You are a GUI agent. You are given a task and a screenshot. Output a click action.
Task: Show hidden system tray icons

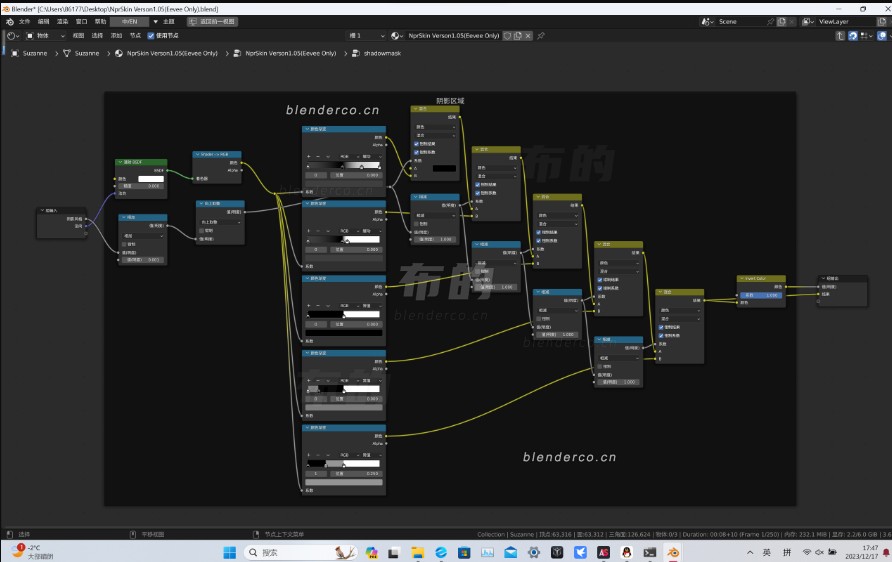pyautogui.click(x=750, y=552)
